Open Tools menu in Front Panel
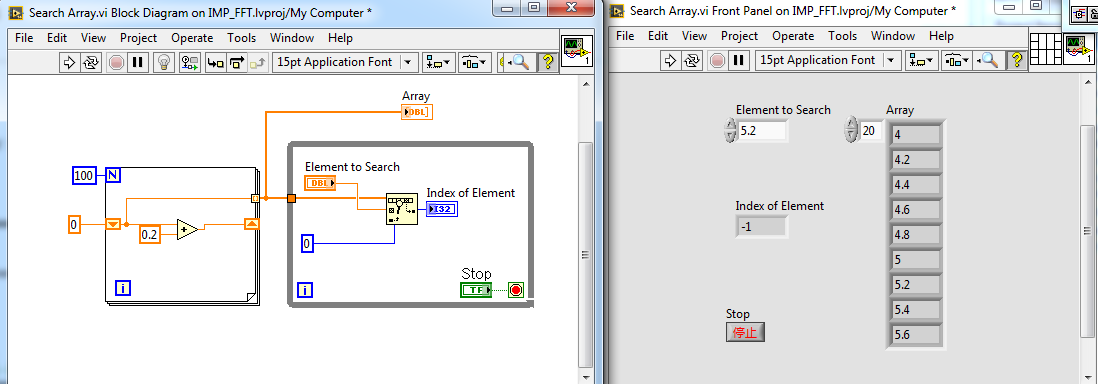This screenshot has width=1098, height=384. (842, 36)
